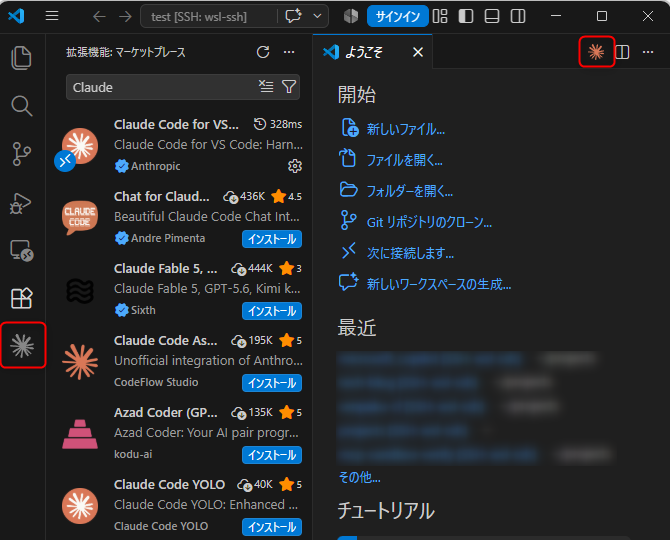This screenshot has width=670, height=540.
Task: Click the Git リポジトリのクローン link
Action: click(429, 222)
